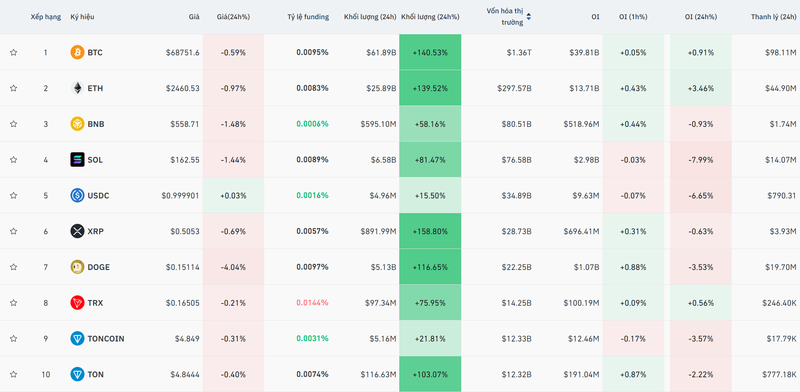800x392 pixels.
Task: Click the TRON TRX logo icon
Action: [x=77, y=303]
